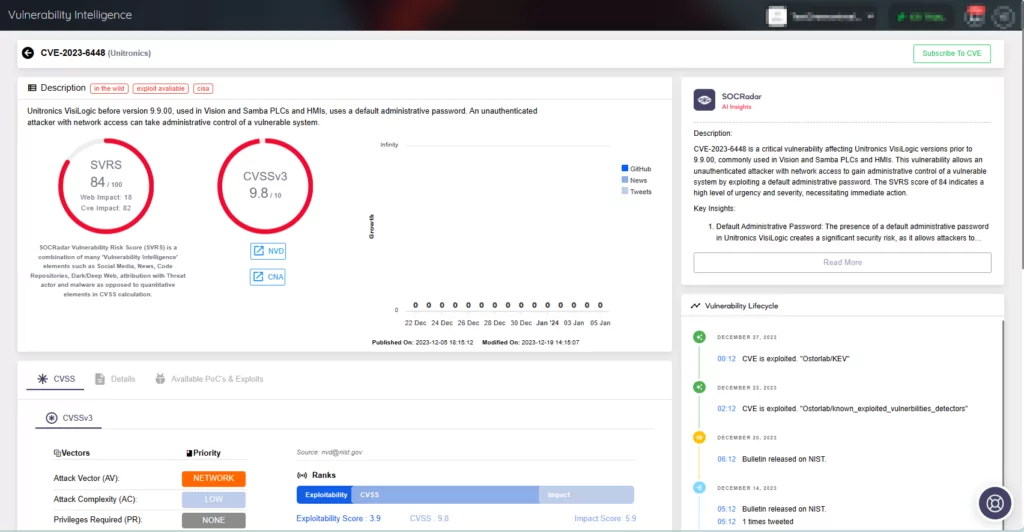Click the Ranks signal icon
This screenshot has height=532, width=1024.
[302, 475]
